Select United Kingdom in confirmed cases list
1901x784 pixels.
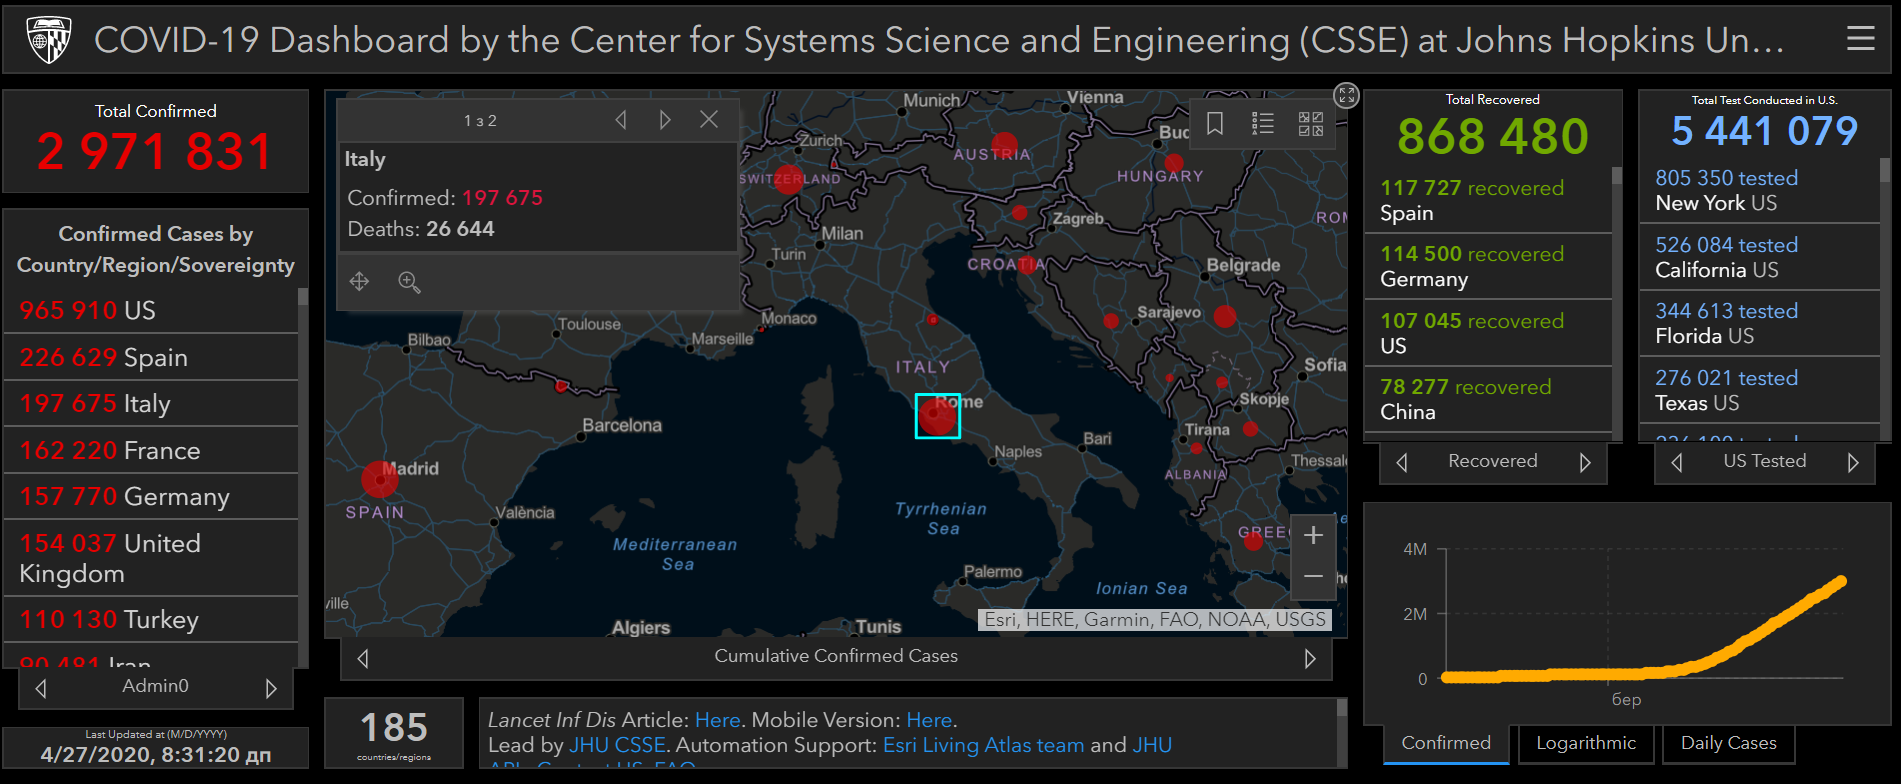(x=151, y=558)
